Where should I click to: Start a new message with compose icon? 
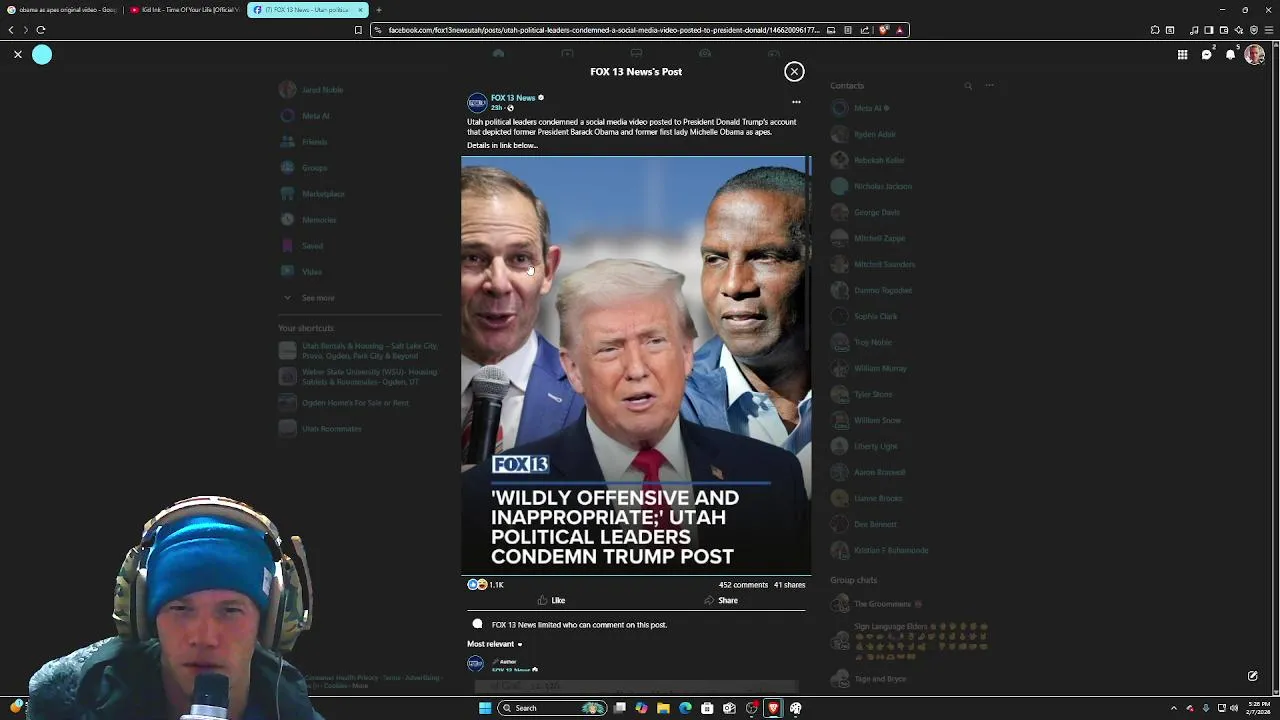point(1252,676)
